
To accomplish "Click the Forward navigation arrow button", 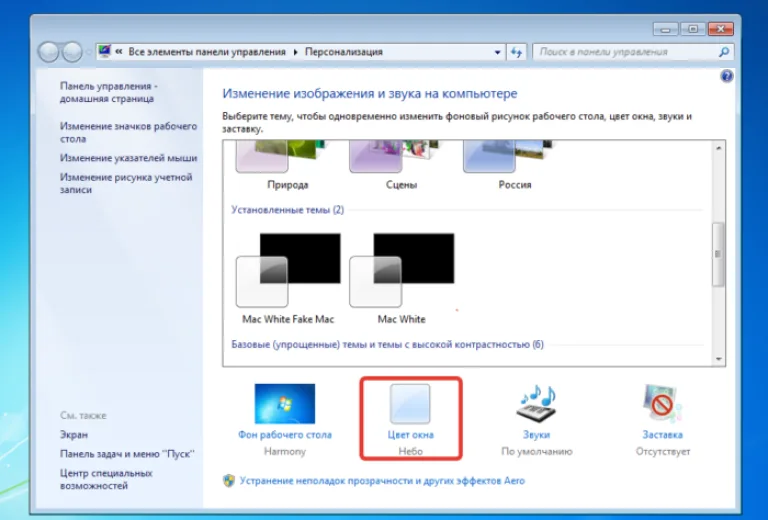I will 72,52.
